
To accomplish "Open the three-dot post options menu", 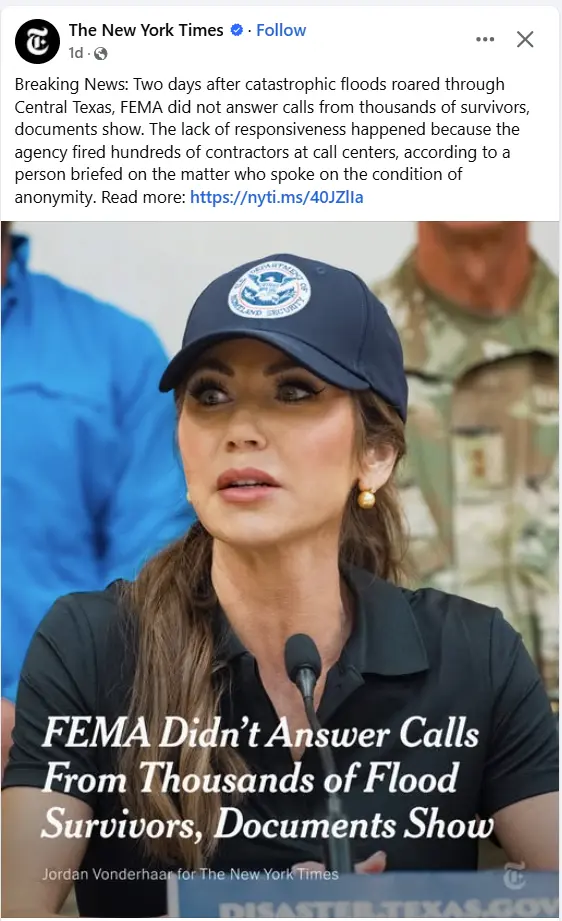I will pyautogui.click(x=484, y=39).
